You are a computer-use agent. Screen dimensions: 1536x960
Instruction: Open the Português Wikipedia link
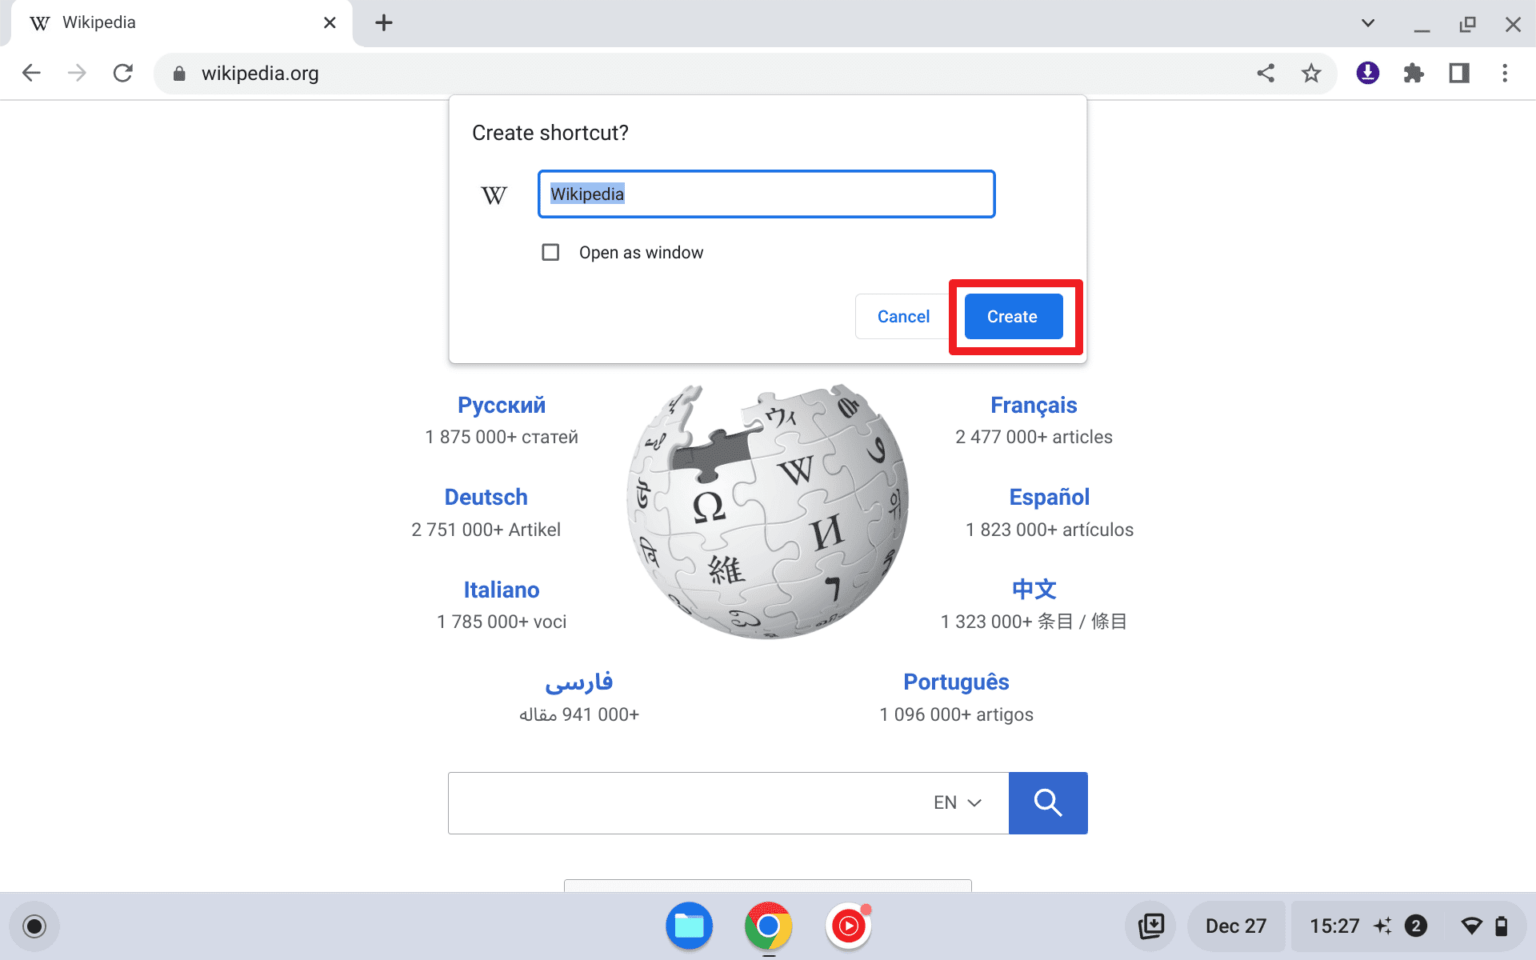(956, 682)
